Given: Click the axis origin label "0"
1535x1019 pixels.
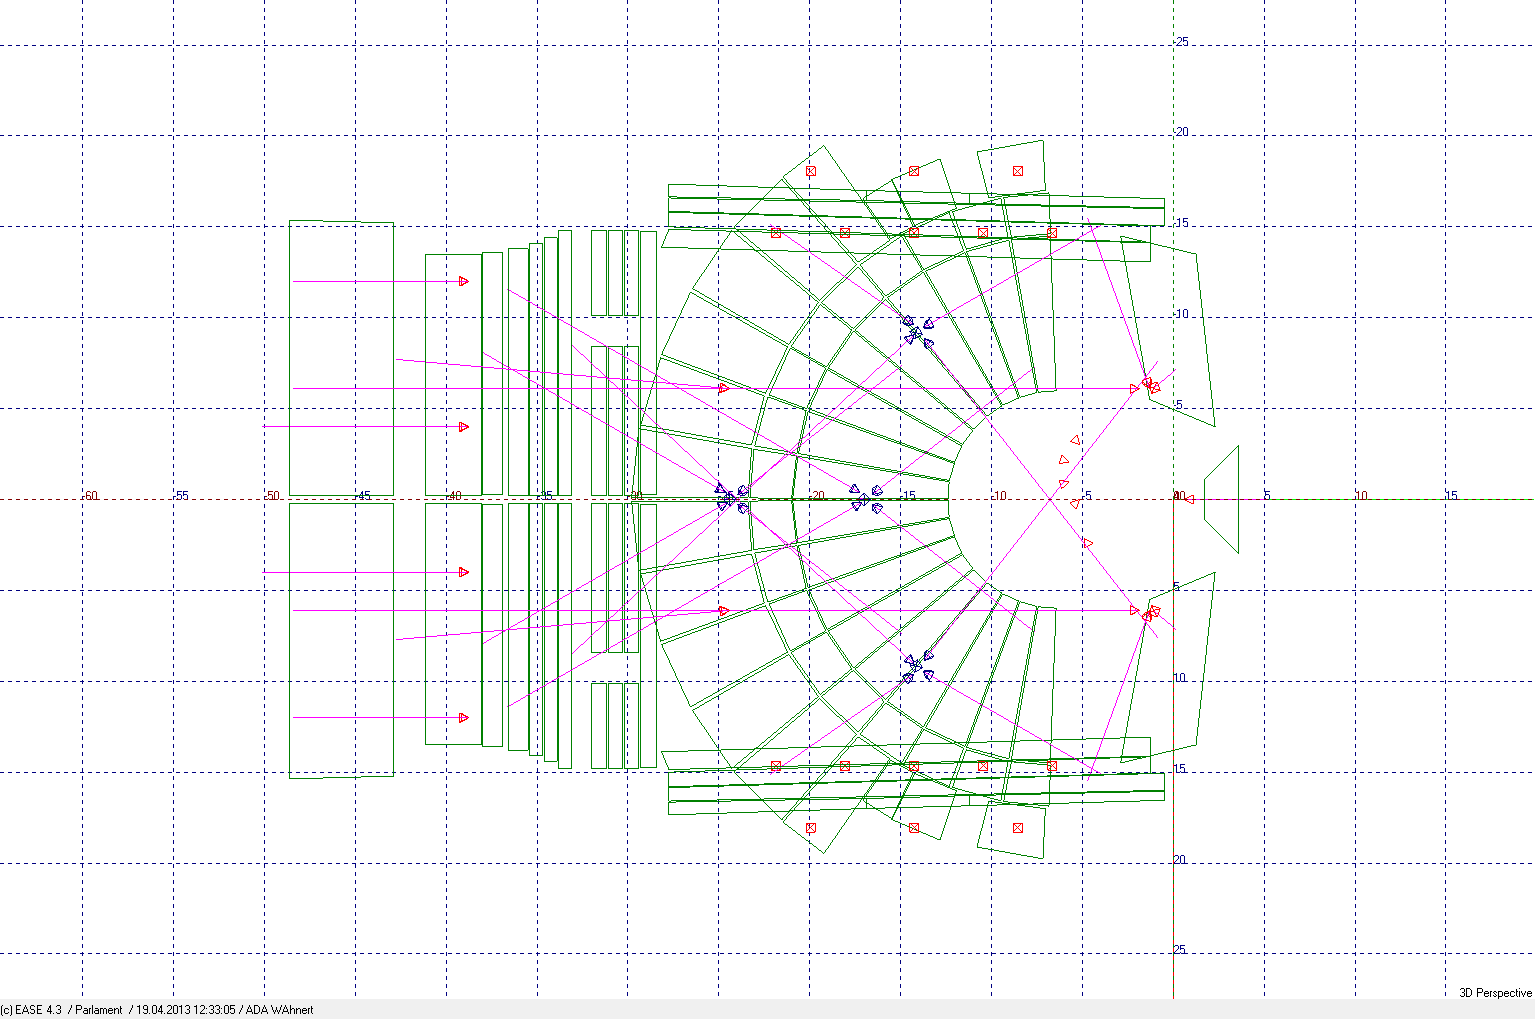Looking at the screenshot, I should coord(1181,496).
